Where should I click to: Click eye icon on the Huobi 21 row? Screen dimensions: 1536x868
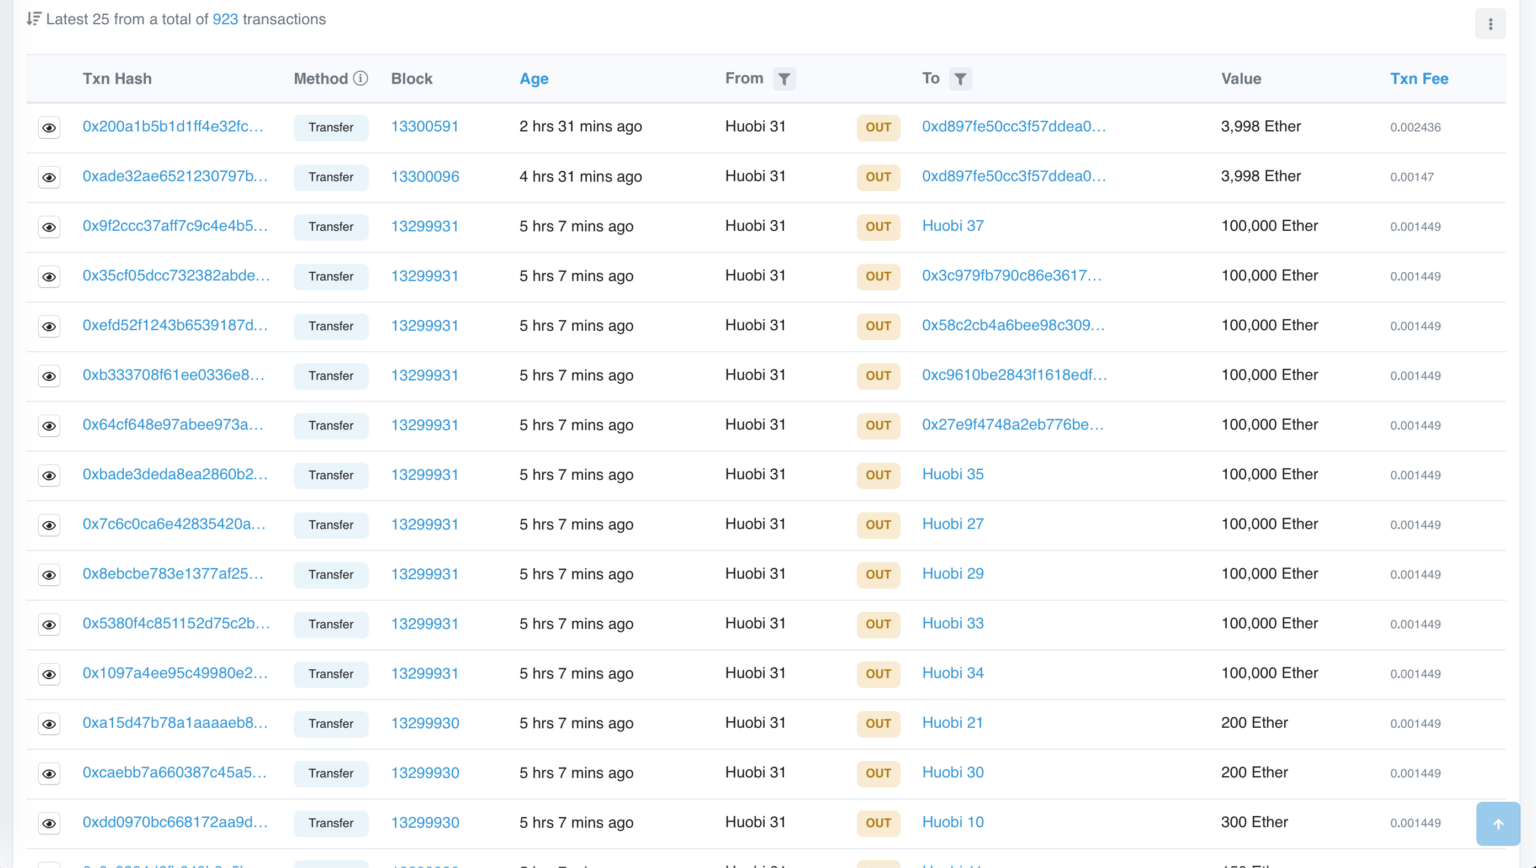(x=49, y=724)
